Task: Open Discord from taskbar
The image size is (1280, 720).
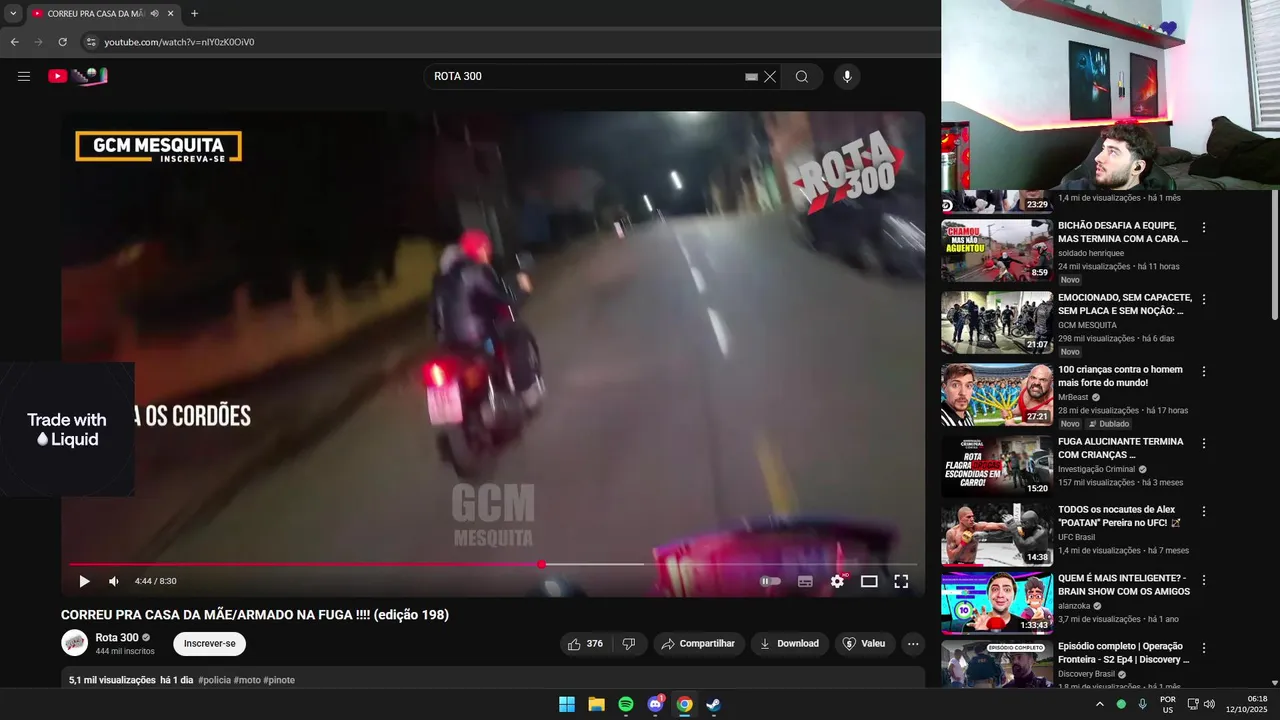Action: pos(655,704)
